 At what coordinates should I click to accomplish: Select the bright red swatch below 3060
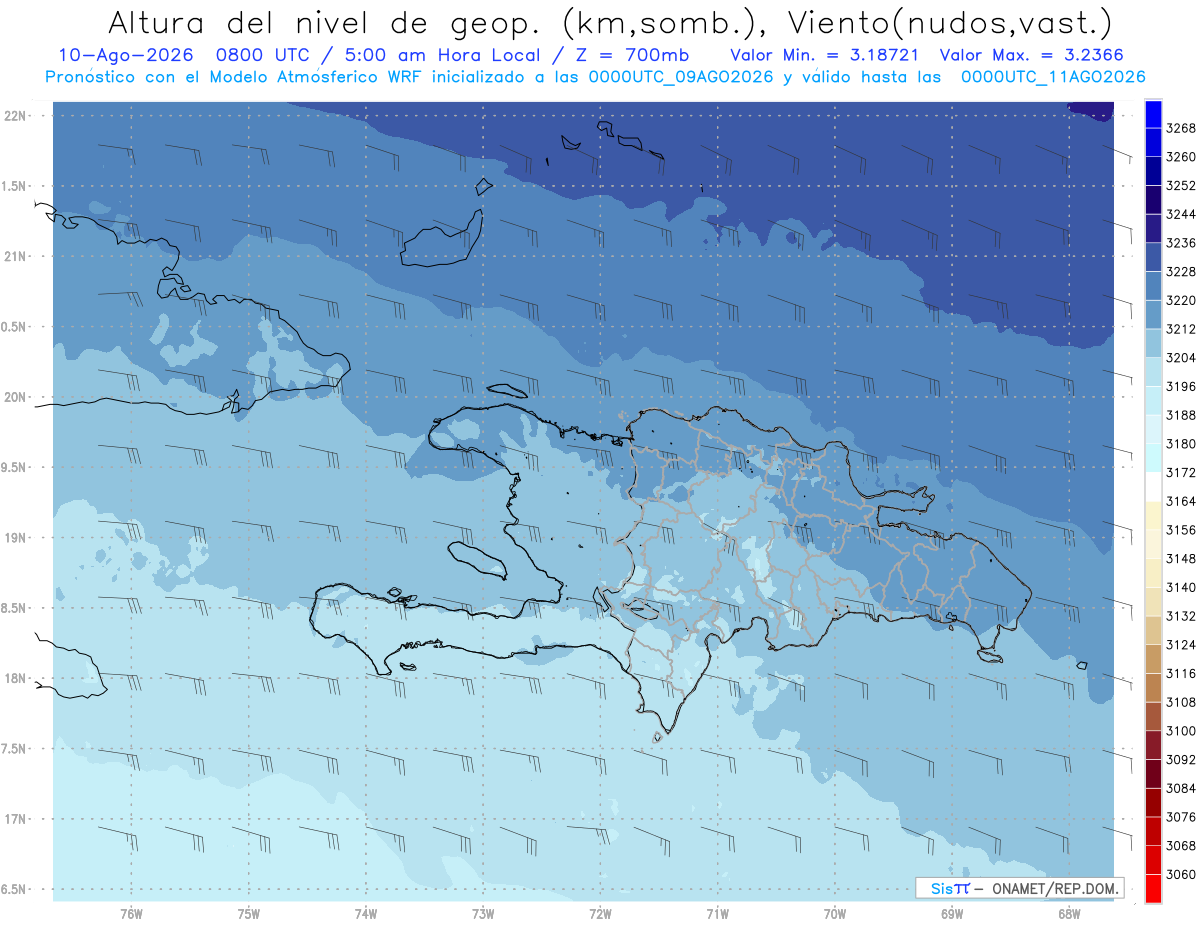[1153, 888]
